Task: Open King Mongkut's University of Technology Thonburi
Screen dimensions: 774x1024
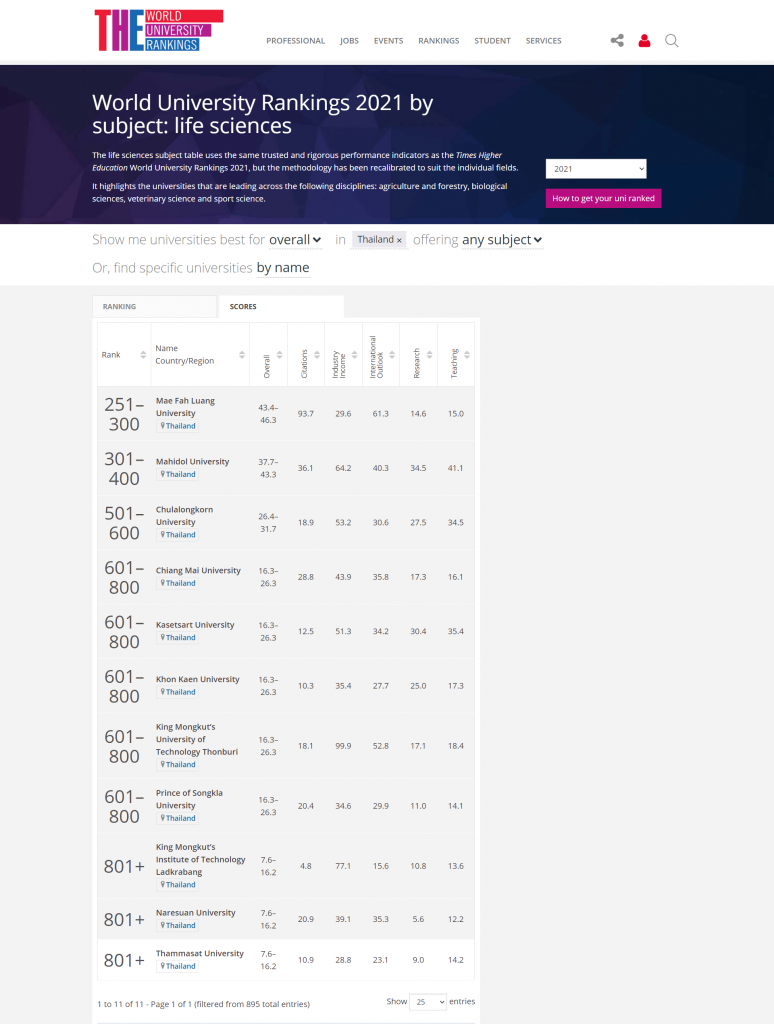Action: coord(197,739)
